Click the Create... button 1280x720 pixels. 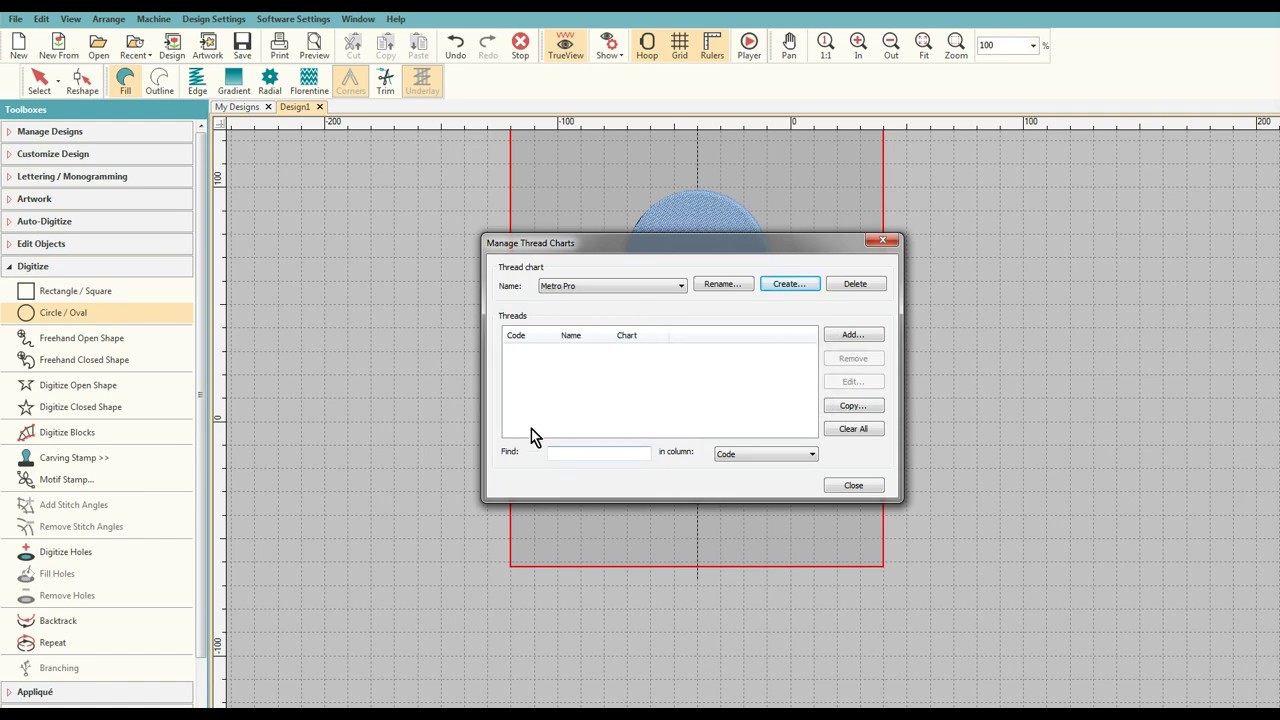[790, 284]
